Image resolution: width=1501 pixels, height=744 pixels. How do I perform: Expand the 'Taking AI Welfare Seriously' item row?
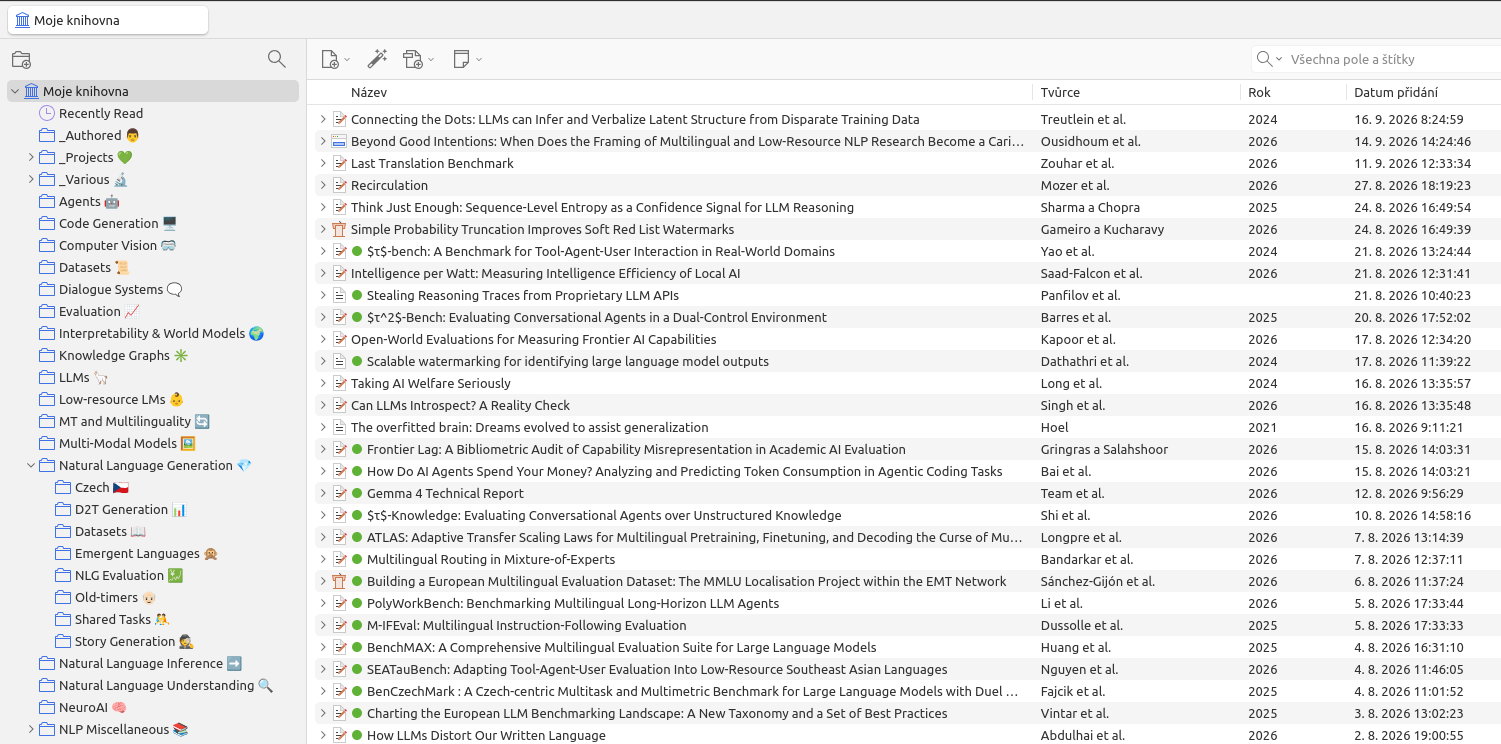[323, 383]
